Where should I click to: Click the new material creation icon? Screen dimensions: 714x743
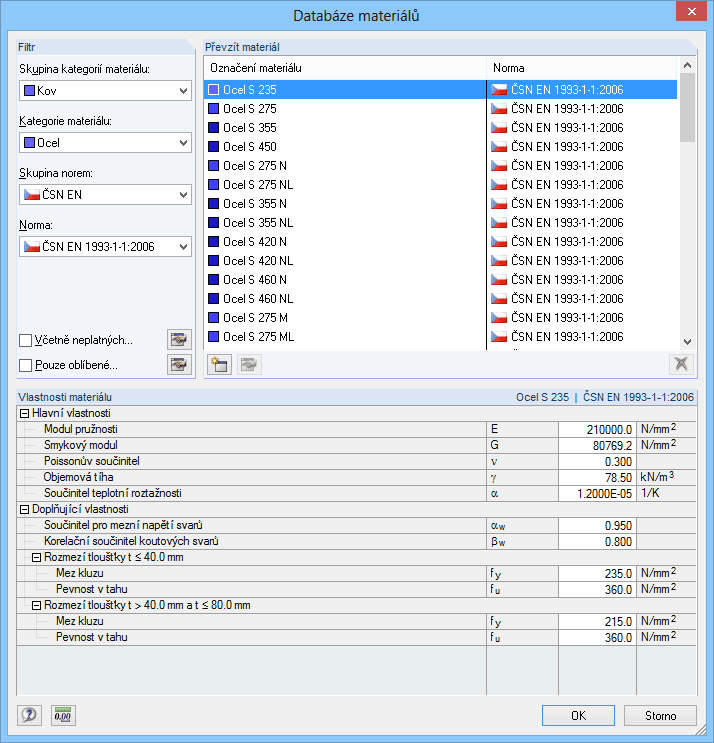219,364
